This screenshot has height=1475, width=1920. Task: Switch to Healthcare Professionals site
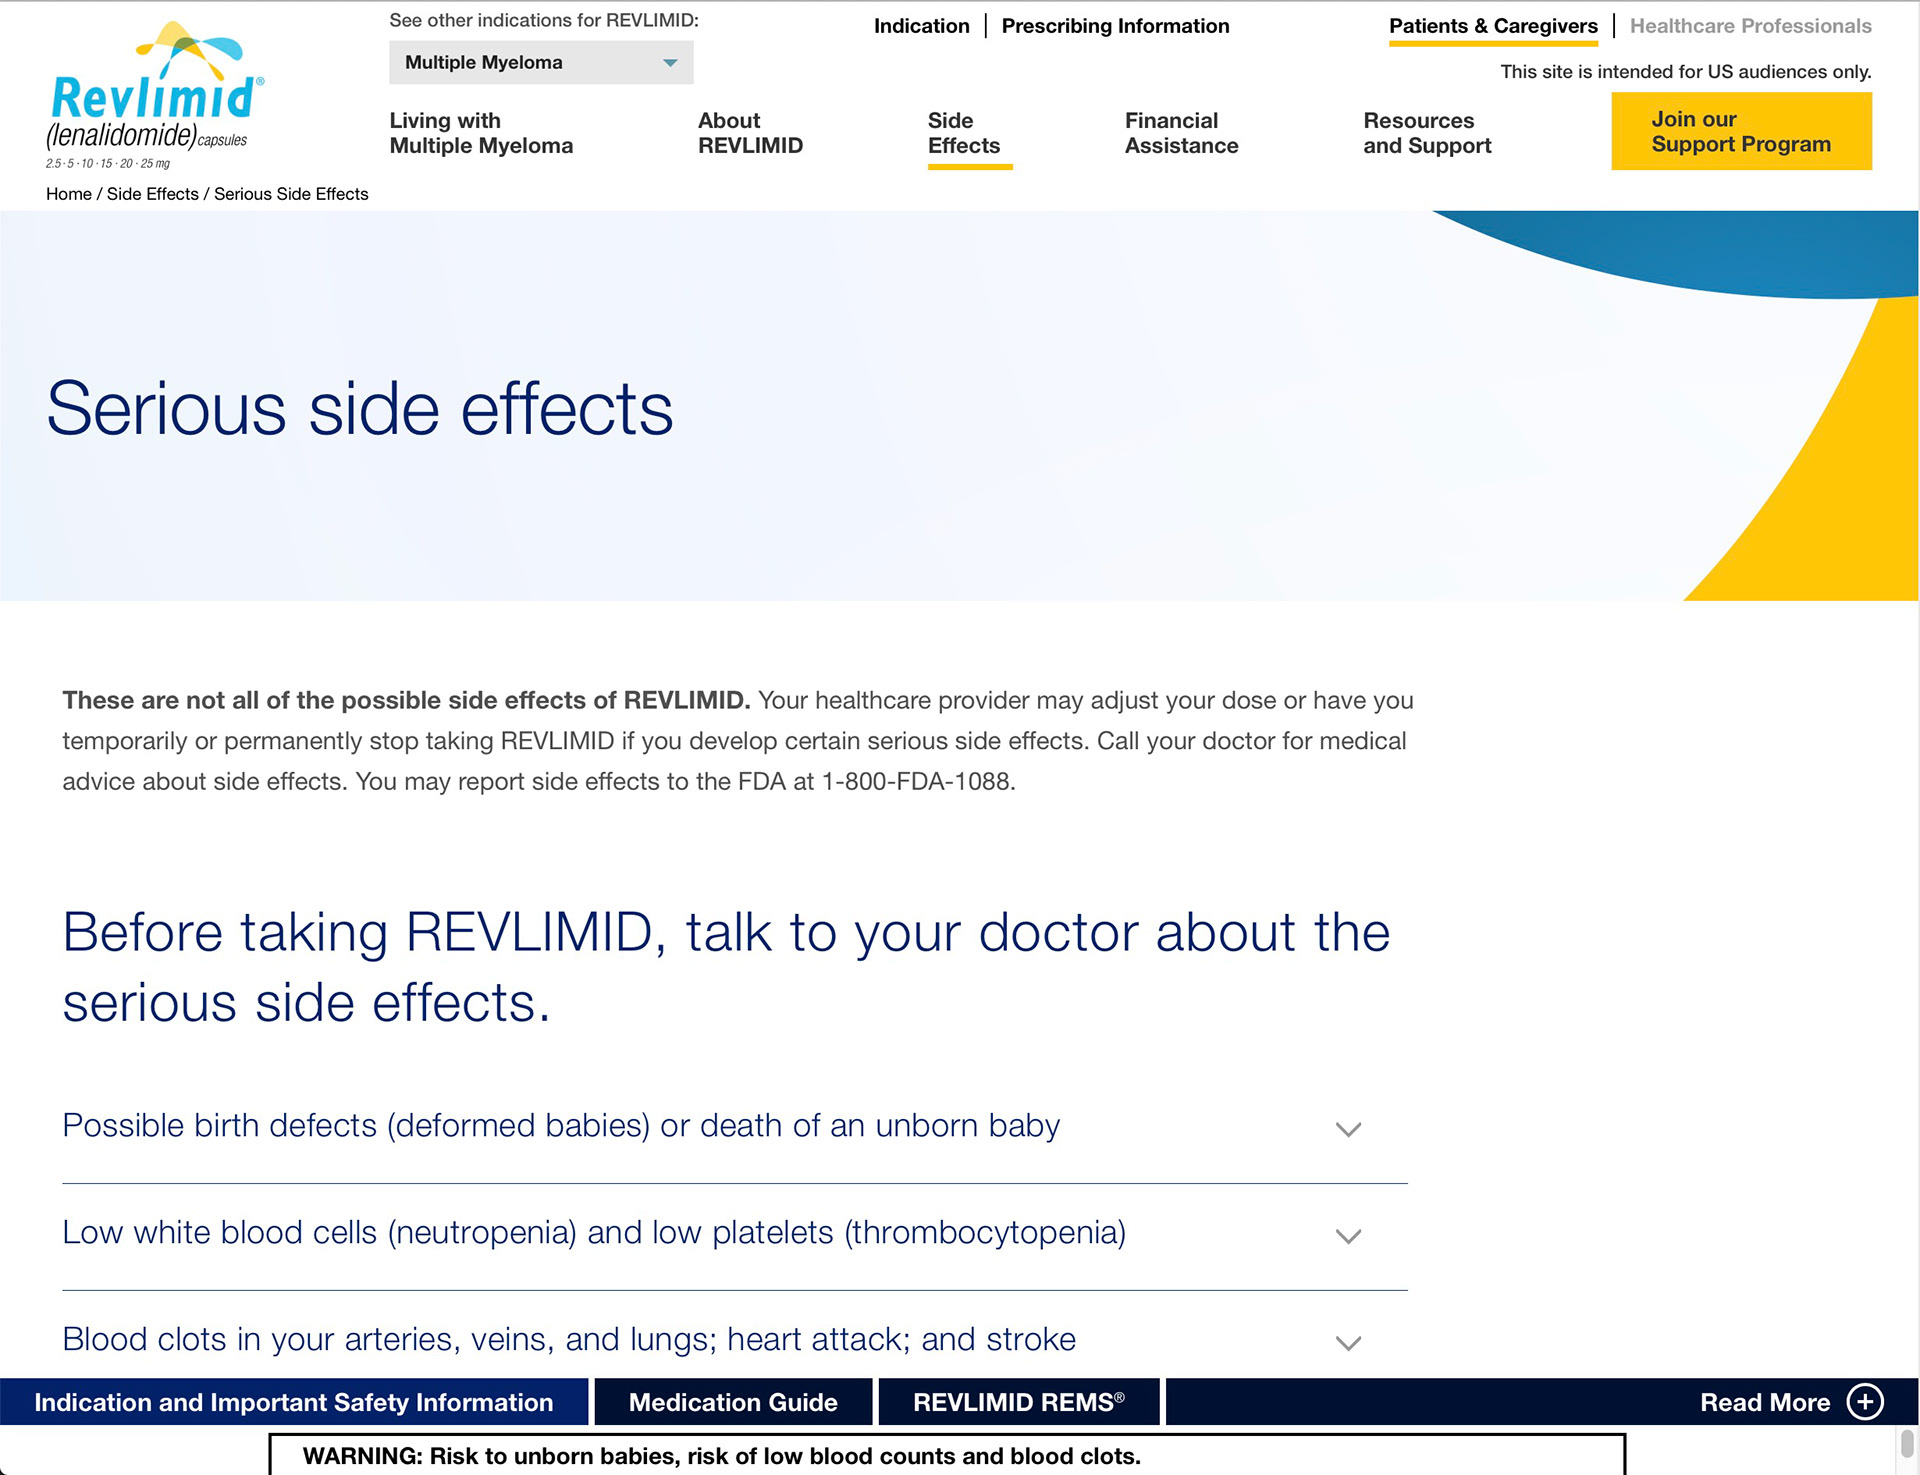coord(1750,26)
